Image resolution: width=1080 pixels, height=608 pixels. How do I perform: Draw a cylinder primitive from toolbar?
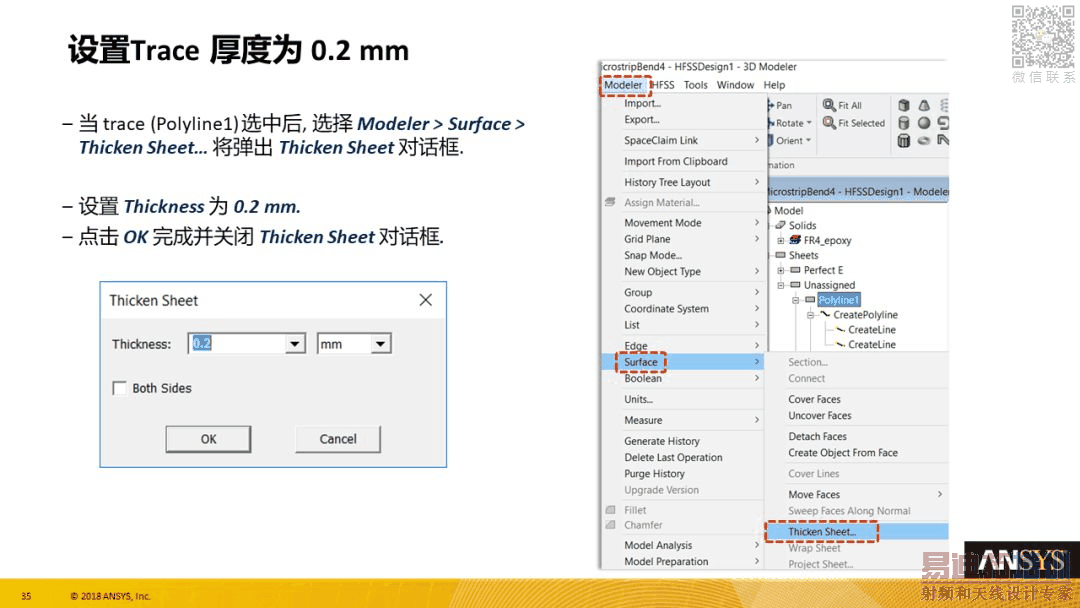(x=904, y=123)
